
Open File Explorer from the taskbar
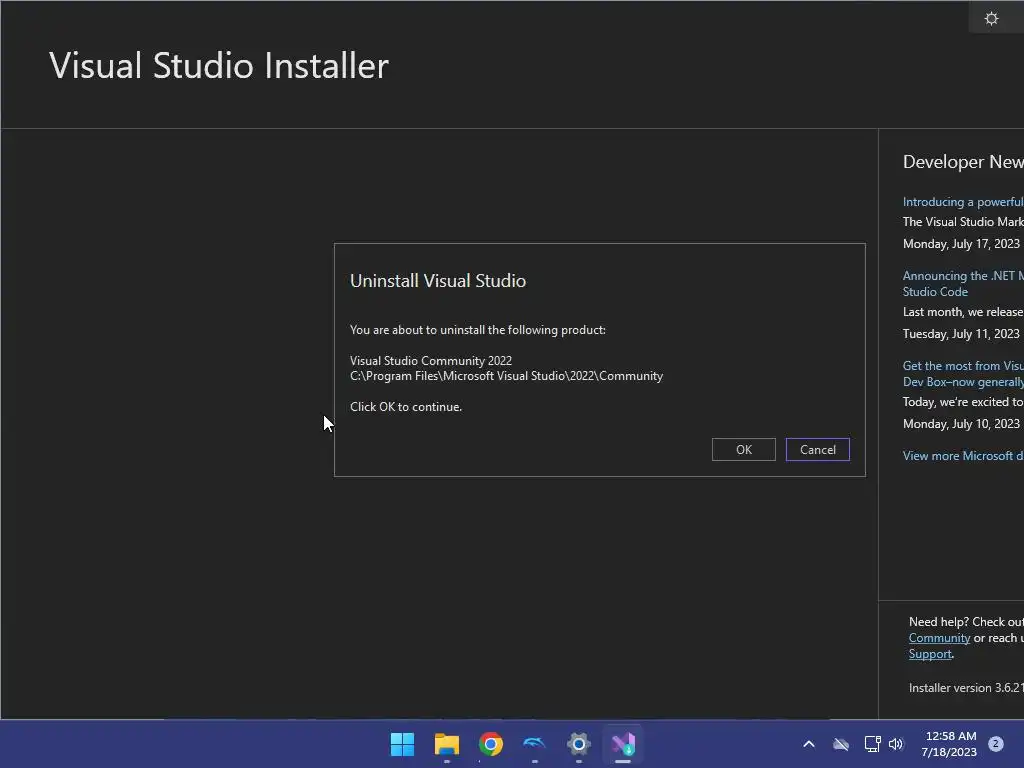tap(447, 744)
